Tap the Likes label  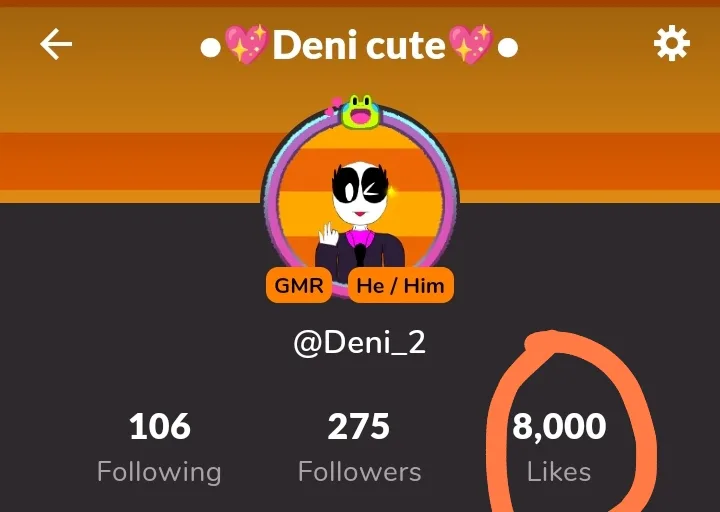(x=559, y=472)
